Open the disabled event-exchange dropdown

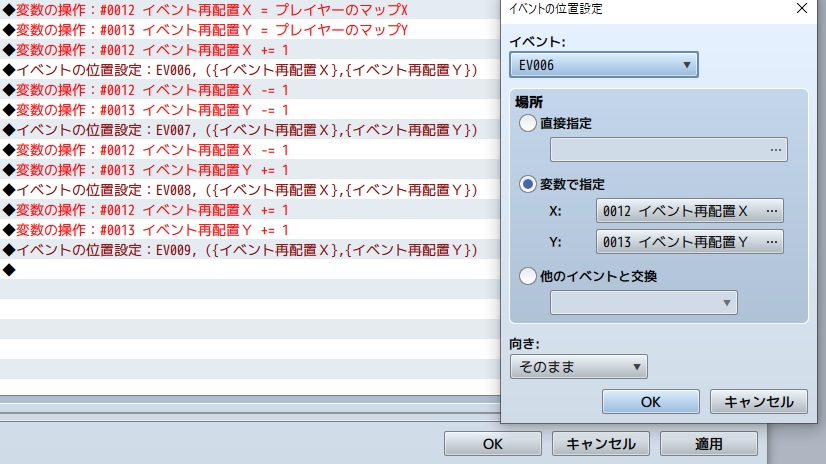[644, 303]
